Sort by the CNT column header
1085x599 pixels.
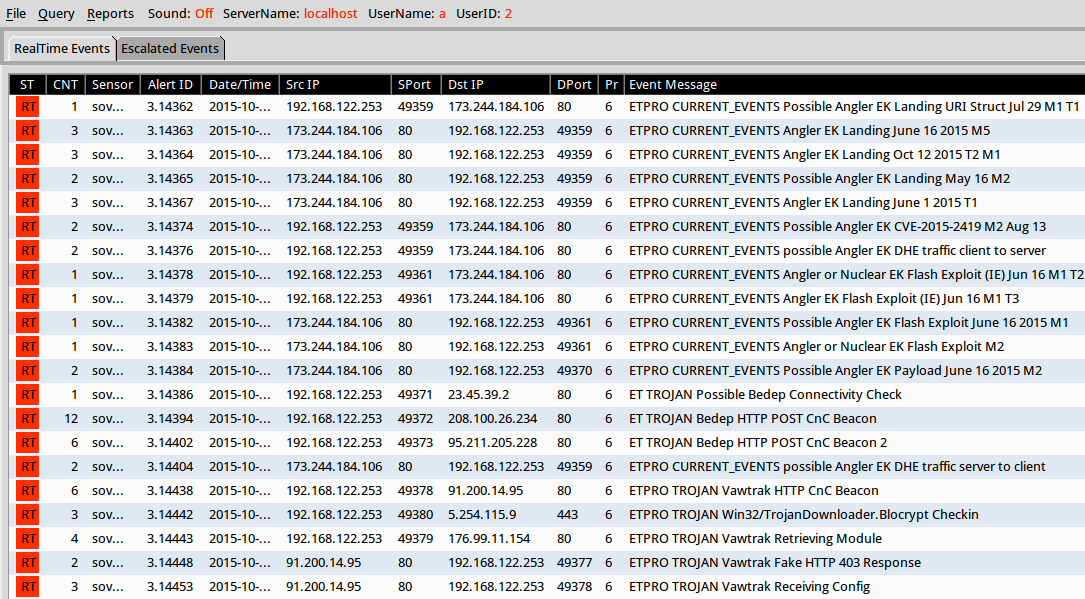(x=65, y=85)
